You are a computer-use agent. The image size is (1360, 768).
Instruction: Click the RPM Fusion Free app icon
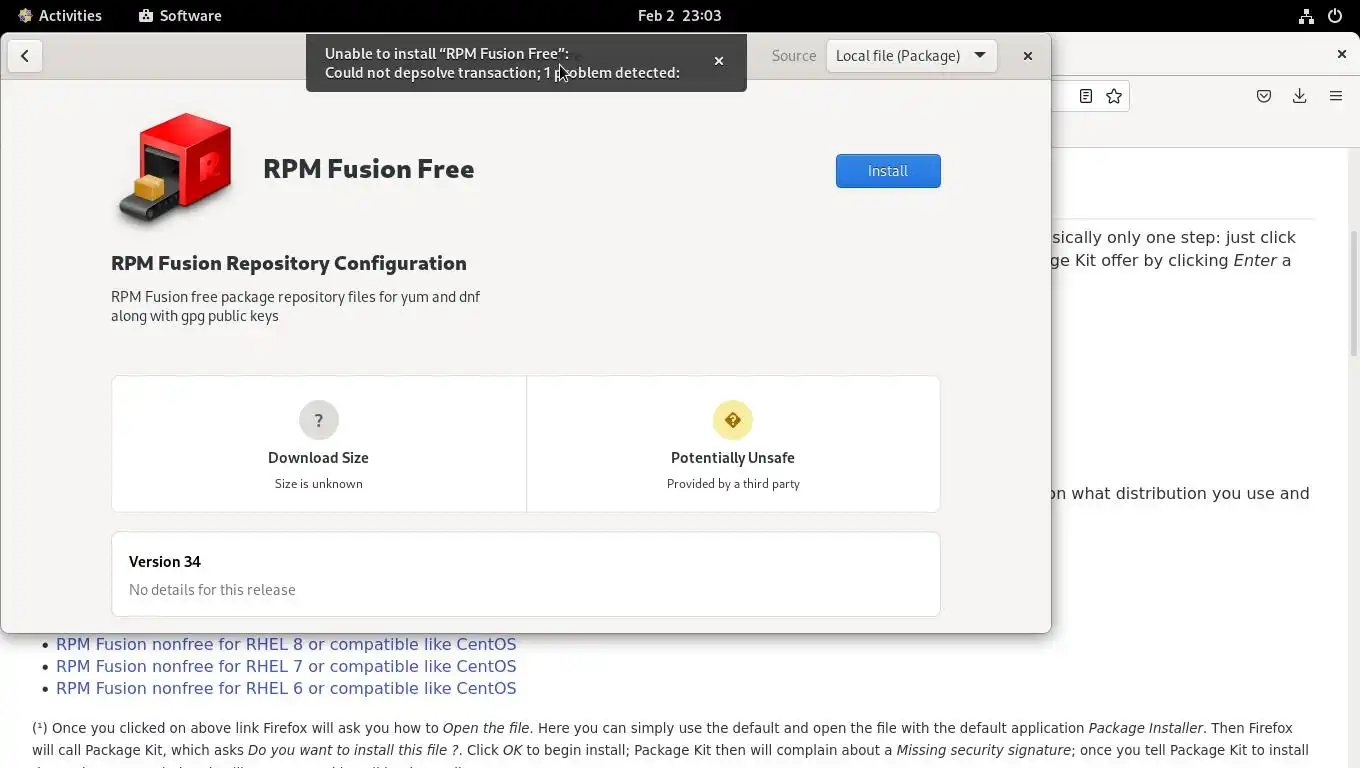pyautogui.click(x=175, y=168)
